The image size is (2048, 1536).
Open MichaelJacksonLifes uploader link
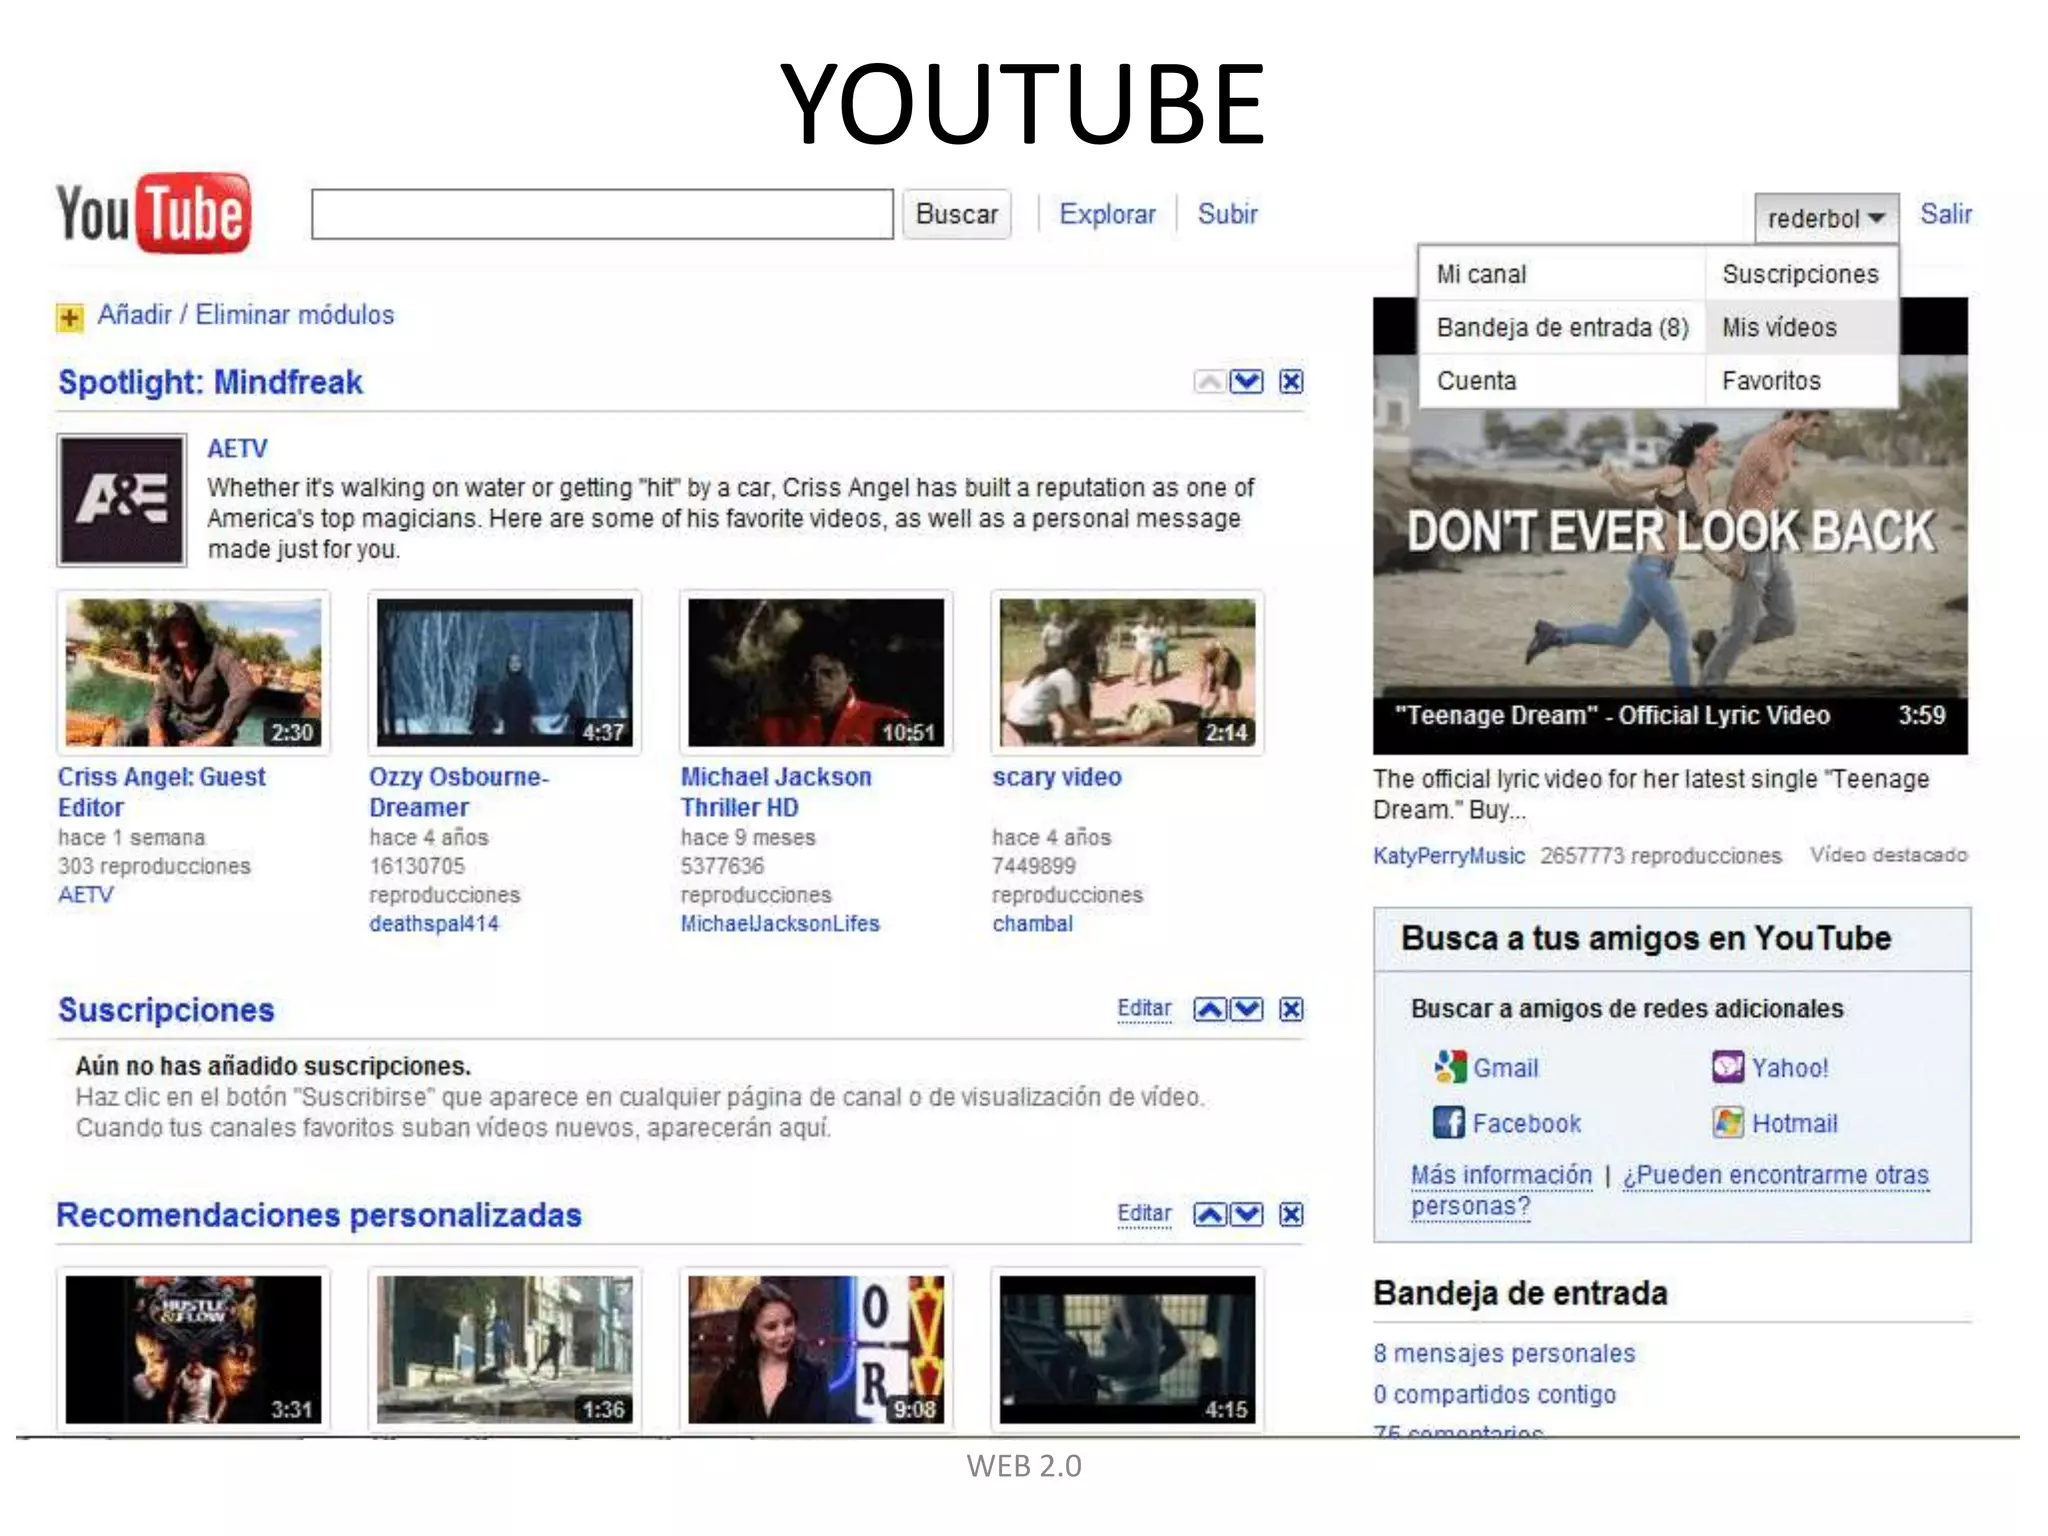click(x=780, y=924)
